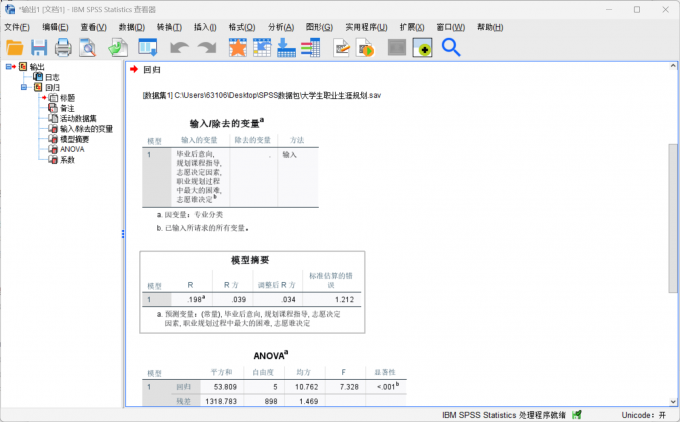Image resolution: width=680 pixels, height=422 pixels.
Task: Open the 编辑(E) menu
Action: 55,27
